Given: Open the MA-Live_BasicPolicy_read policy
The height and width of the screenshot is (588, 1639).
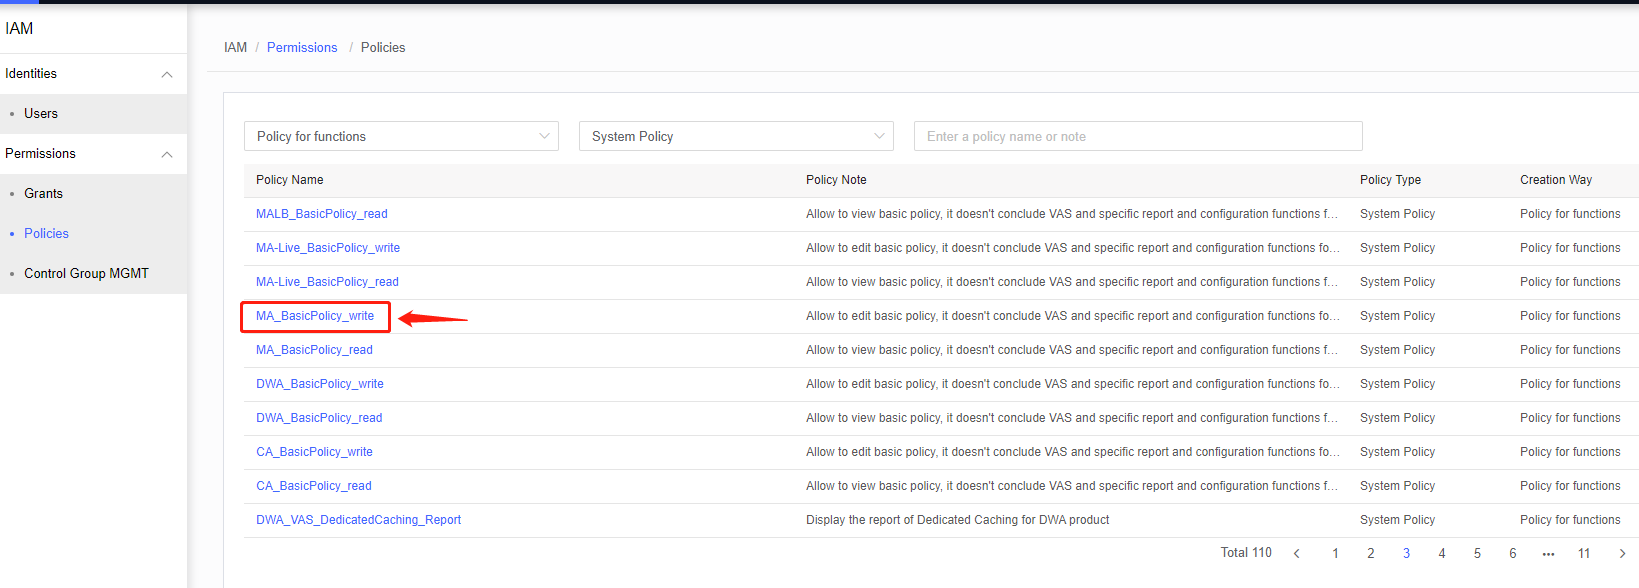Looking at the screenshot, I should pos(327,282).
